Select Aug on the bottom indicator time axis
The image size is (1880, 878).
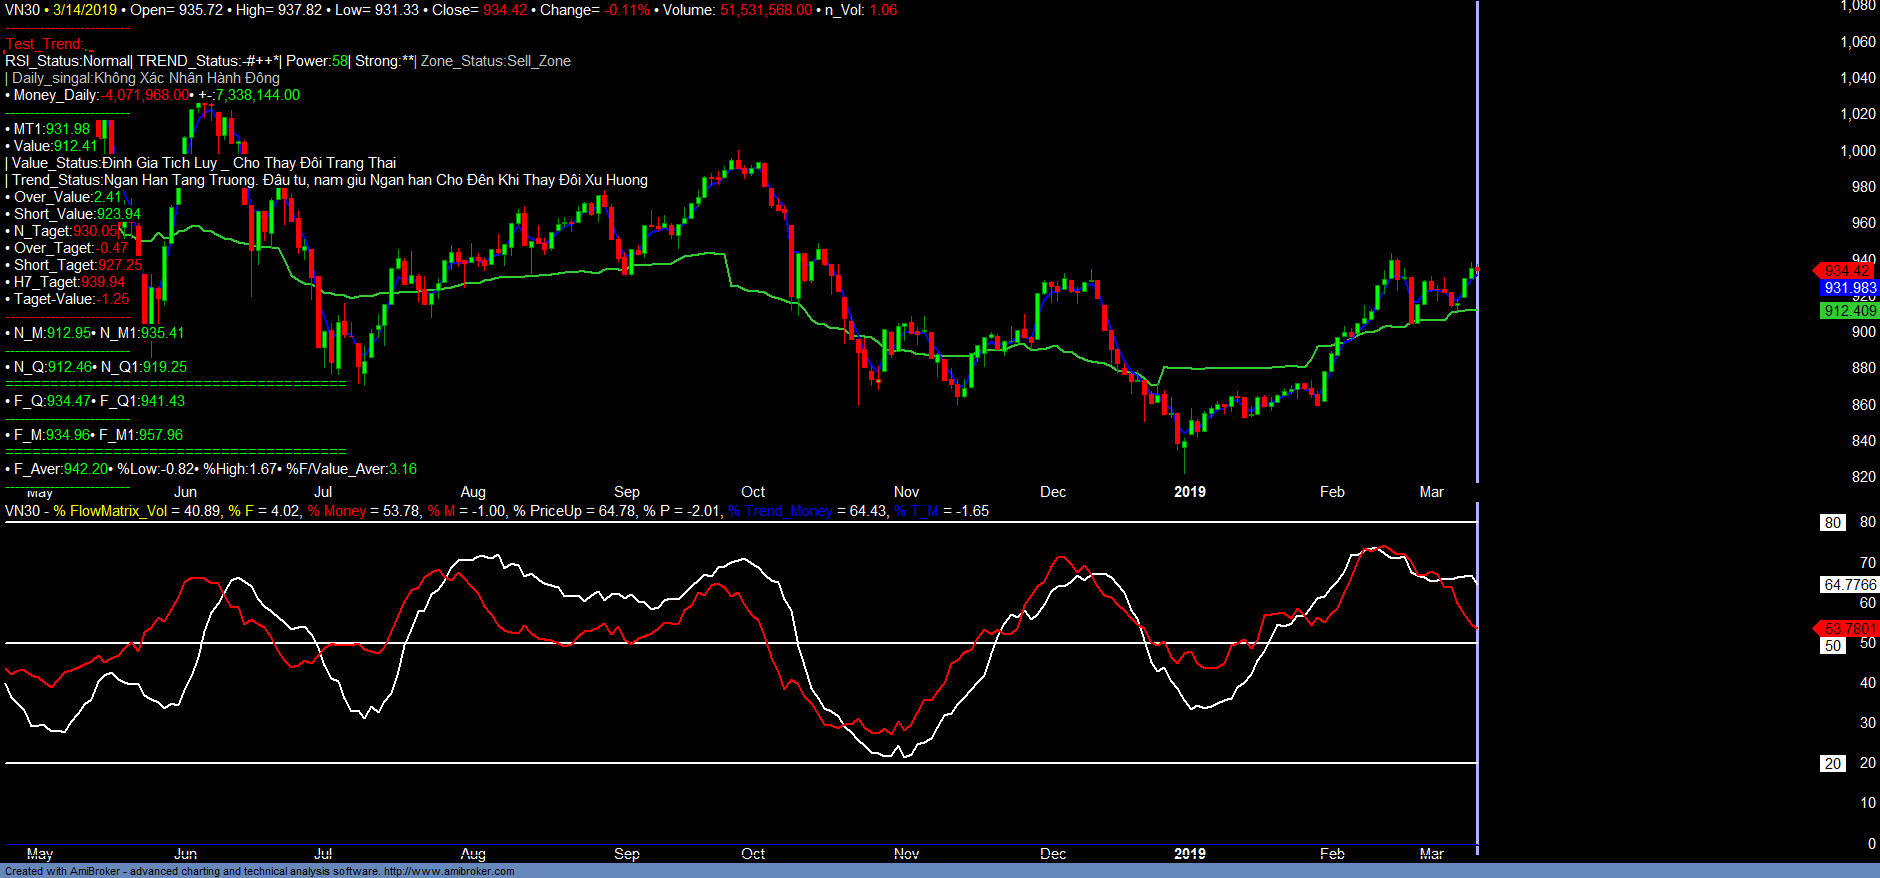pos(473,854)
